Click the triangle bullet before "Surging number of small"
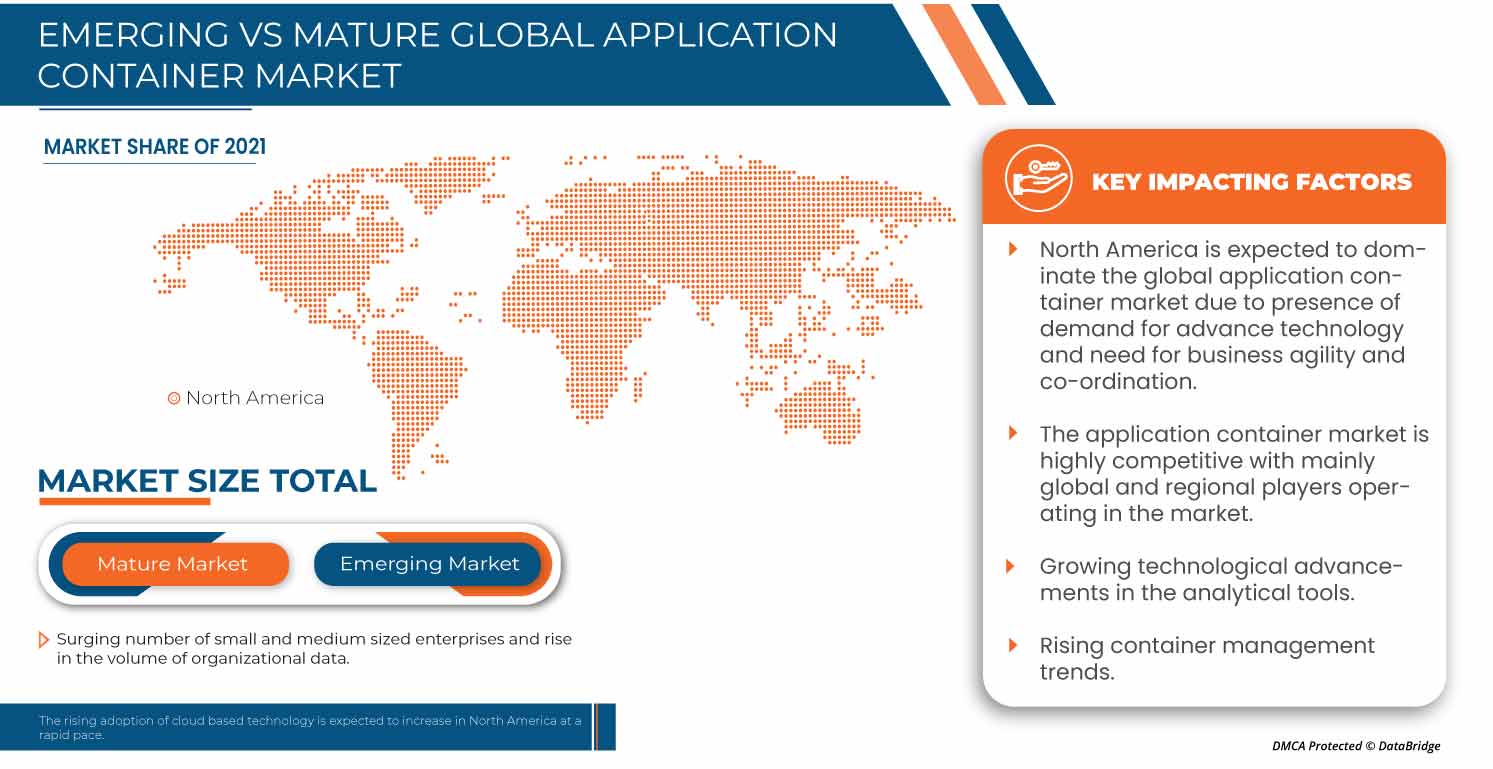Viewport: 1493px width, 769px height. coord(43,639)
